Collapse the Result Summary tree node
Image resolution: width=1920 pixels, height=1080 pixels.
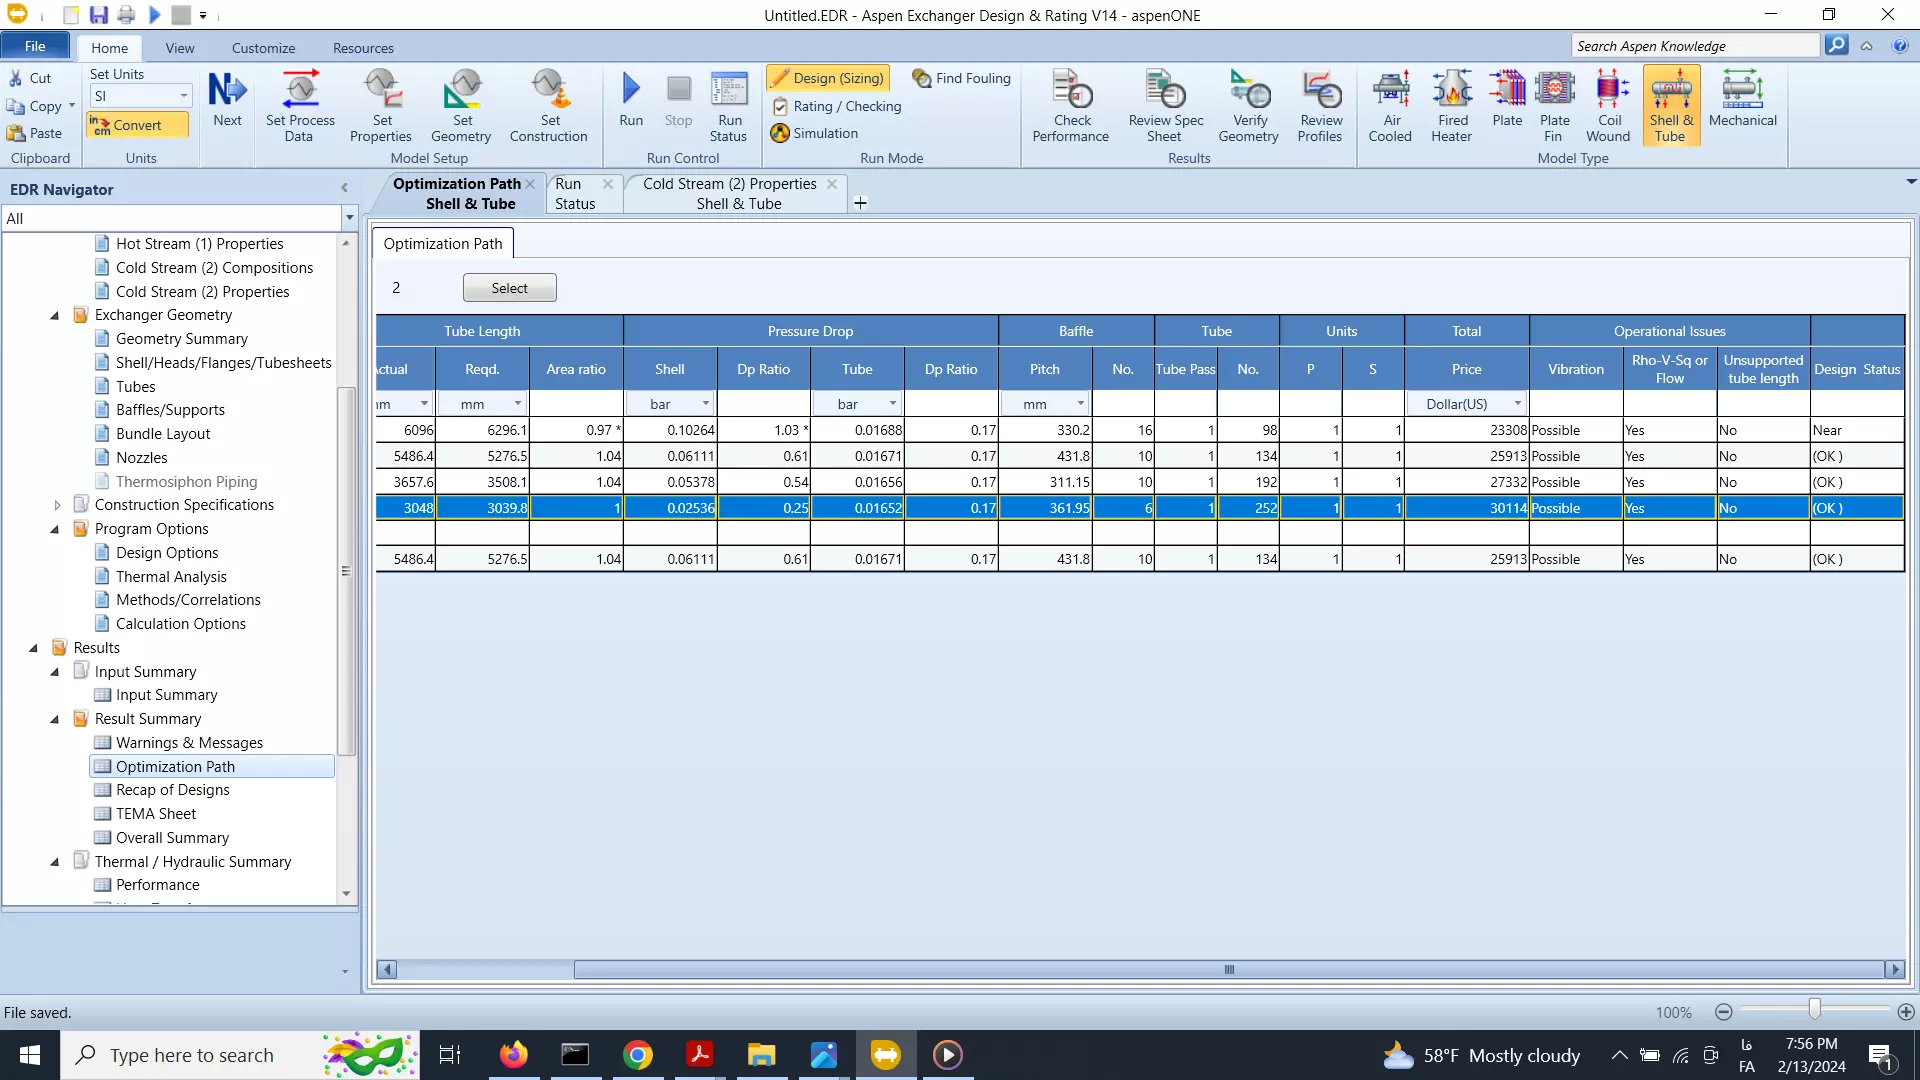[55, 720]
